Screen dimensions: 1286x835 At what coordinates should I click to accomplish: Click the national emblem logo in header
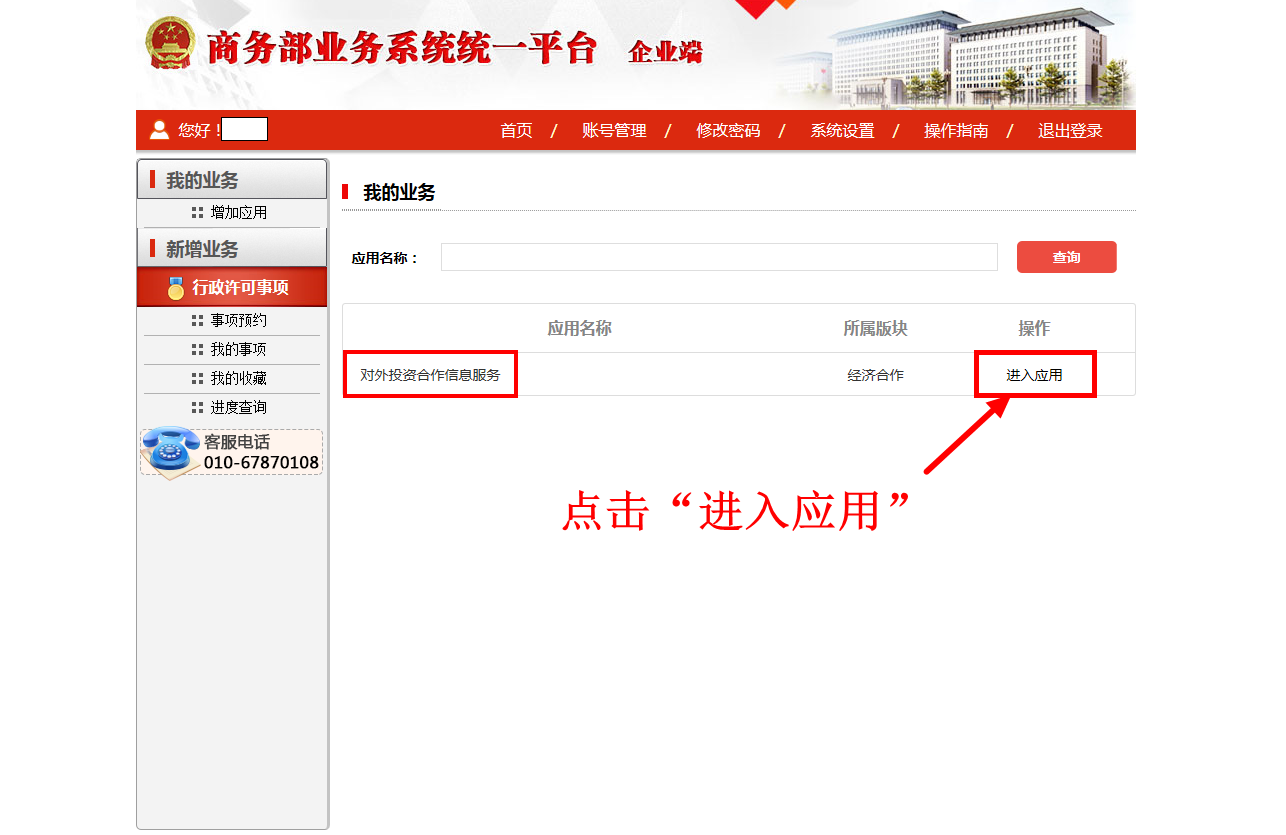171,44
